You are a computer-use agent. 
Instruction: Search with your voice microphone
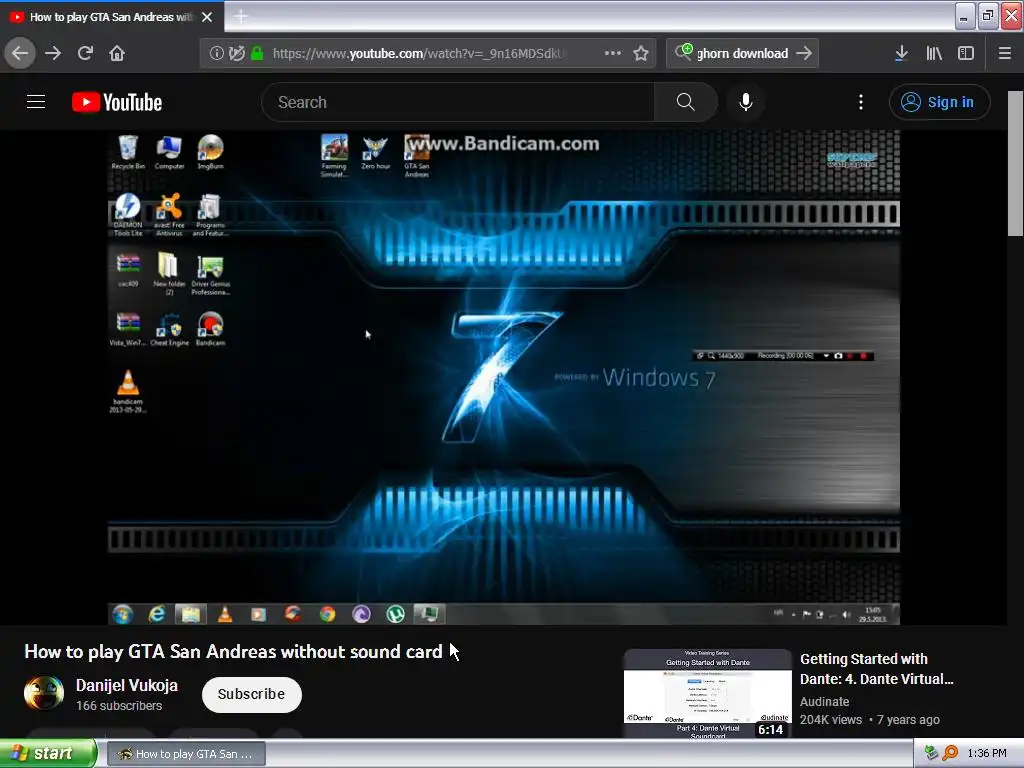(x=746, y=102)
